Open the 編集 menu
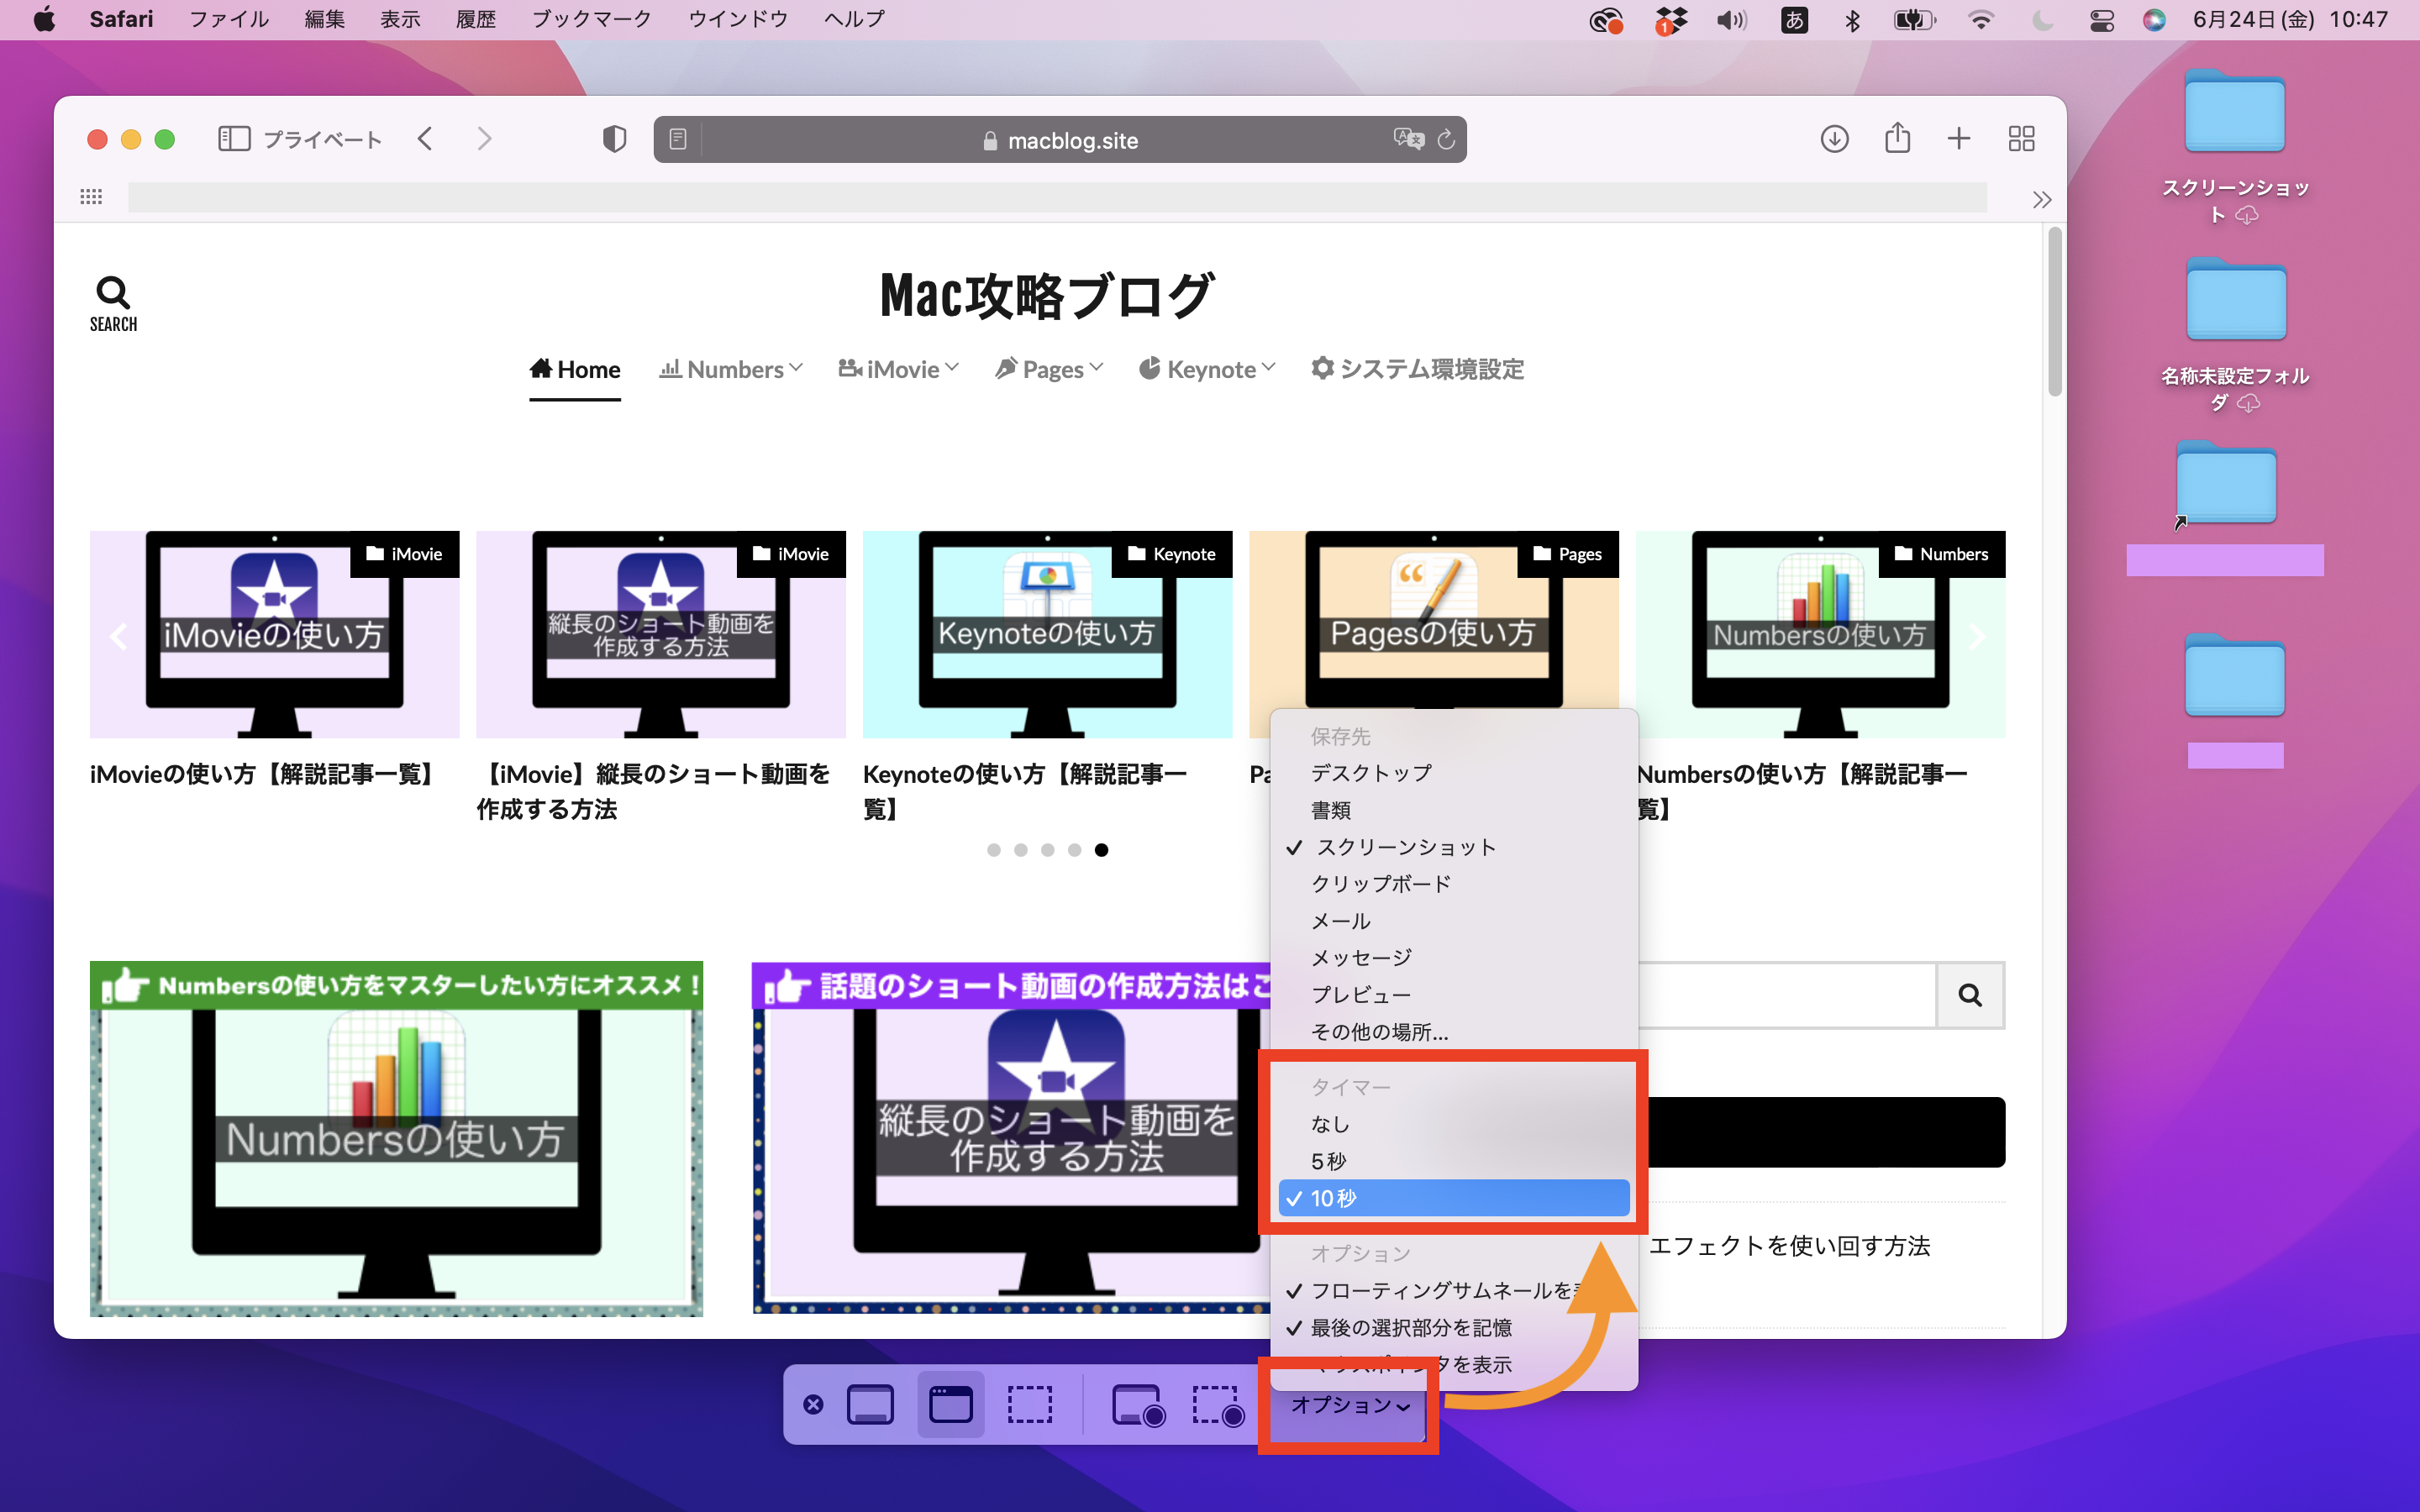The image size is (2420, 1512). tap(325, 20)
